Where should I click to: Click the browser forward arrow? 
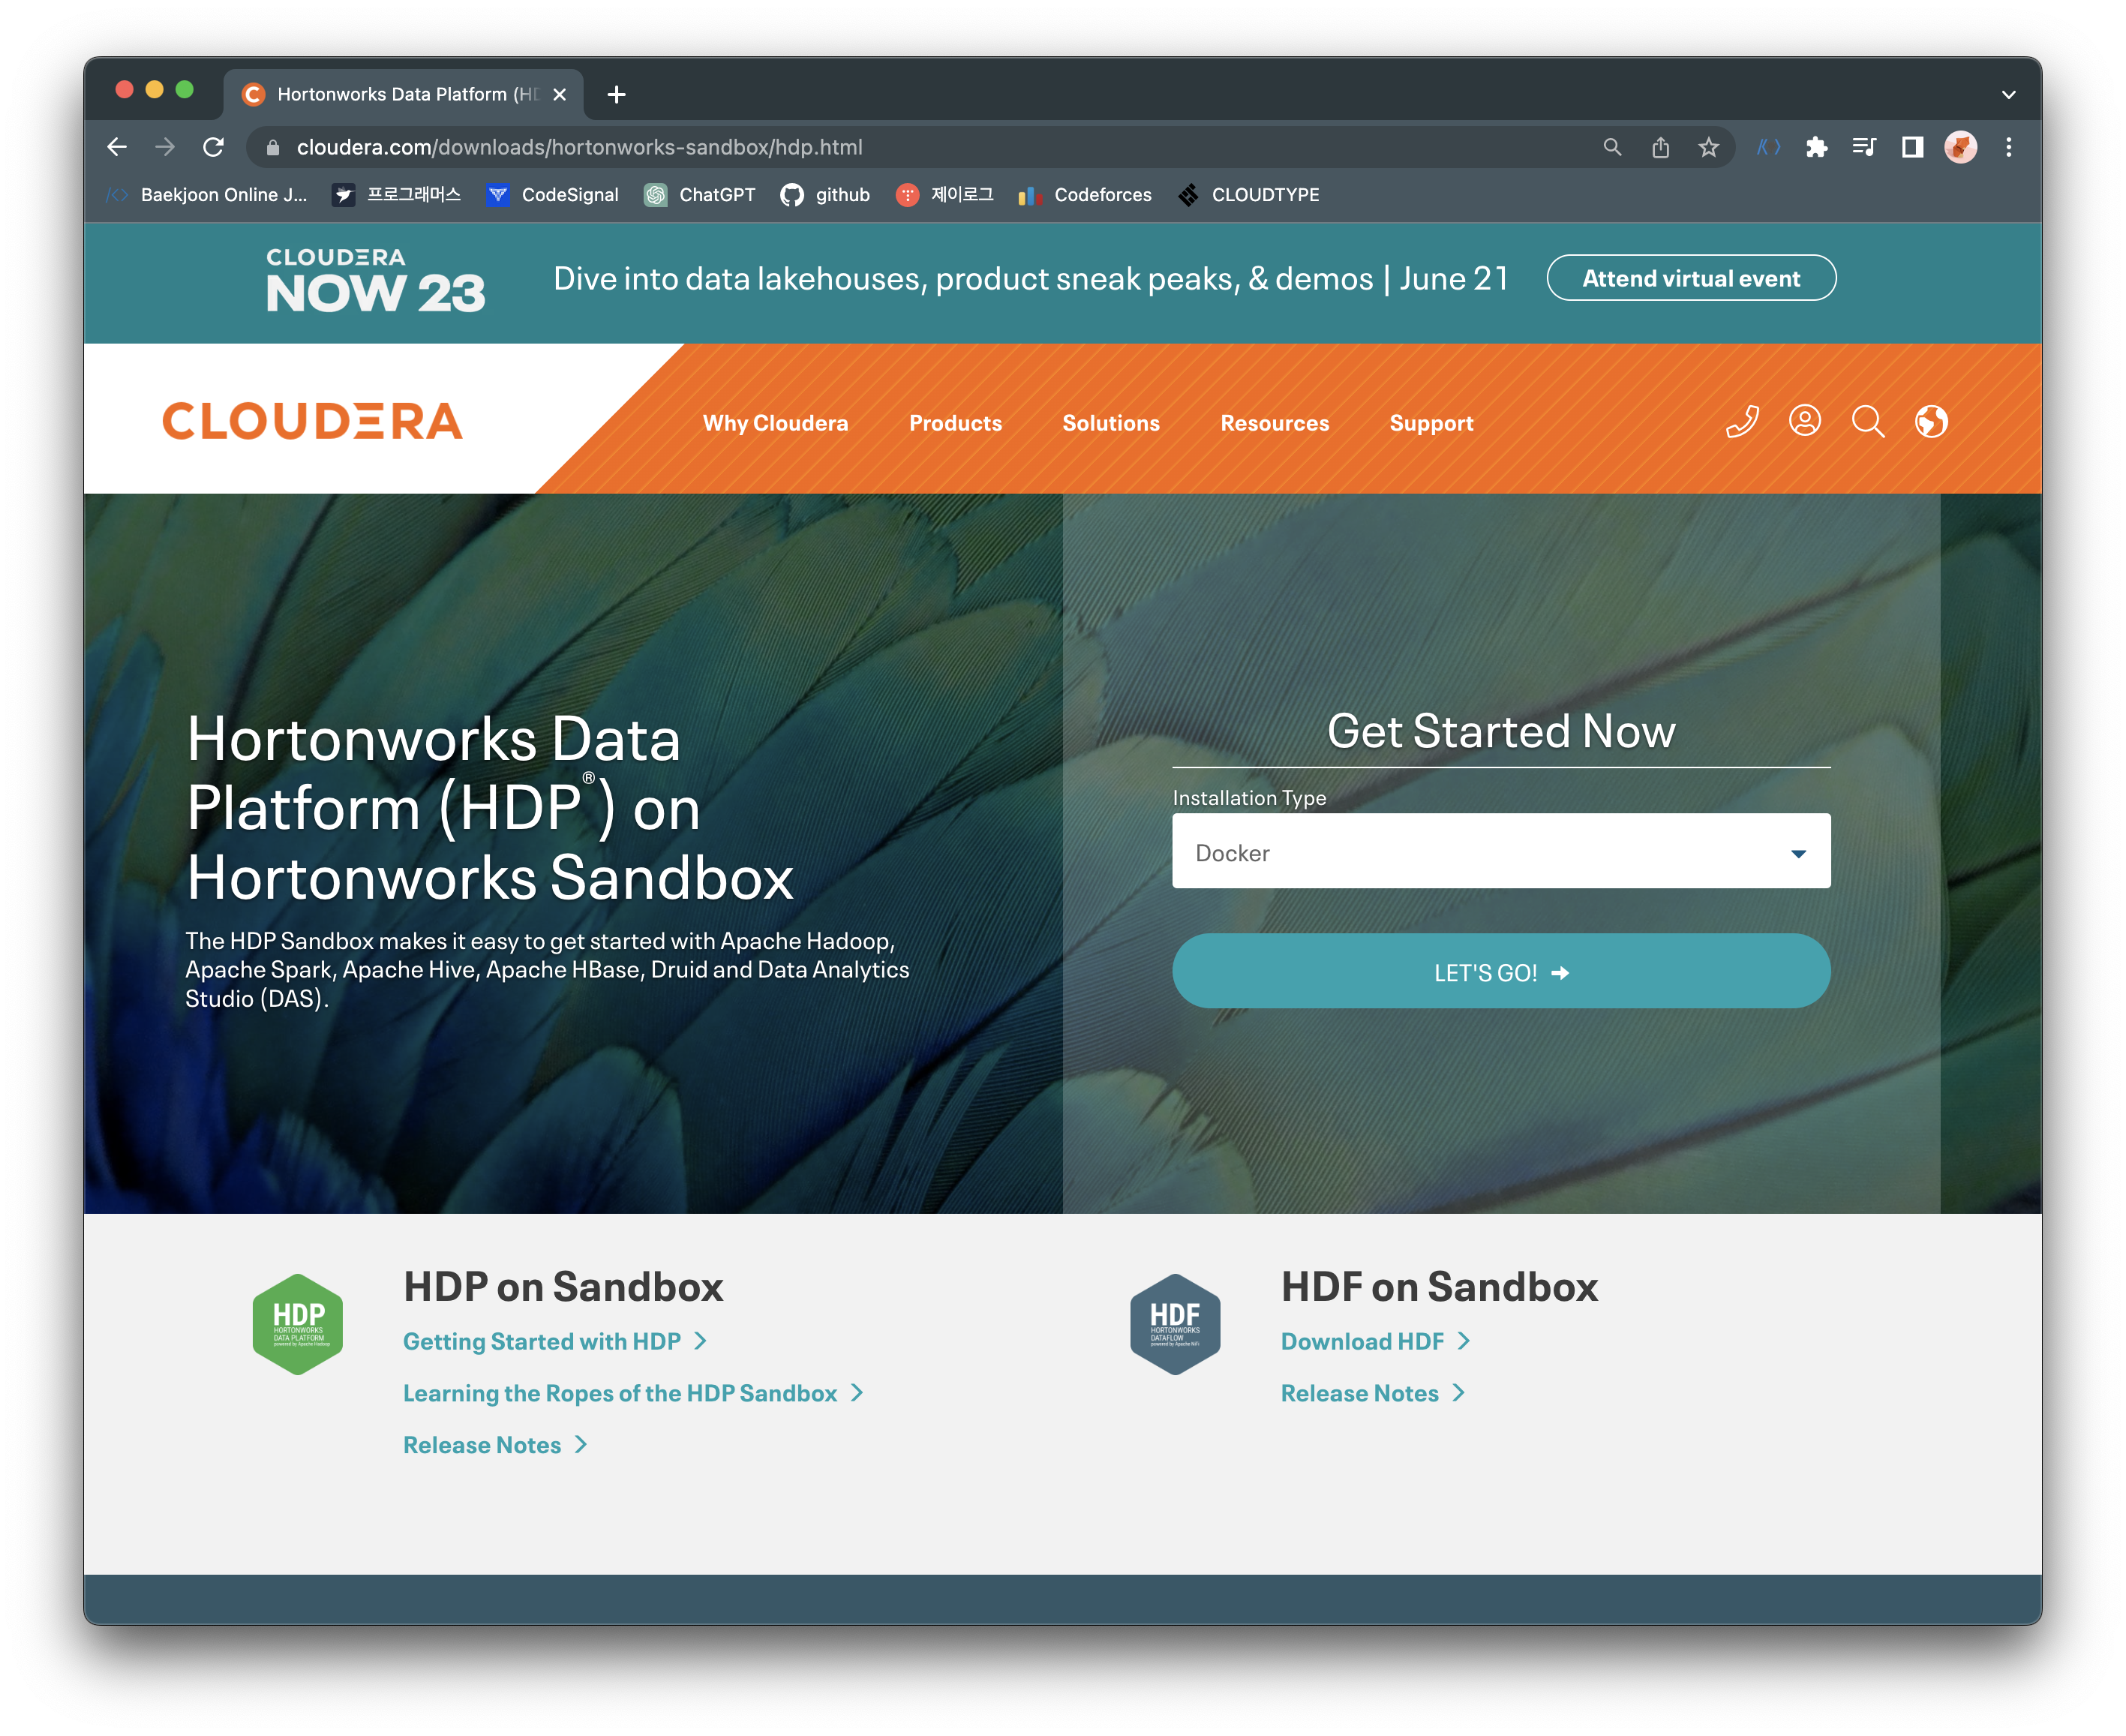tap(165, 147)
